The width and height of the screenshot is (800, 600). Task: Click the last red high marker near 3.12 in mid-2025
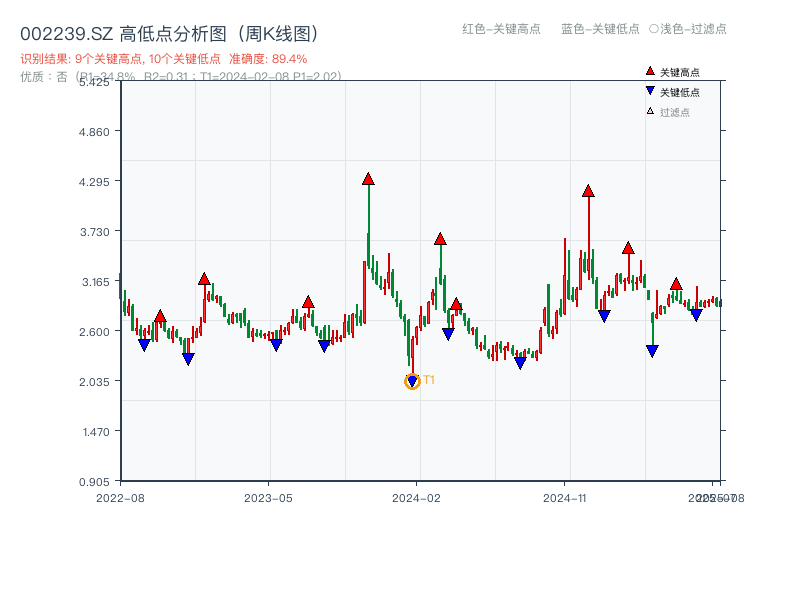pyautogui.click(x=677, y=284)
